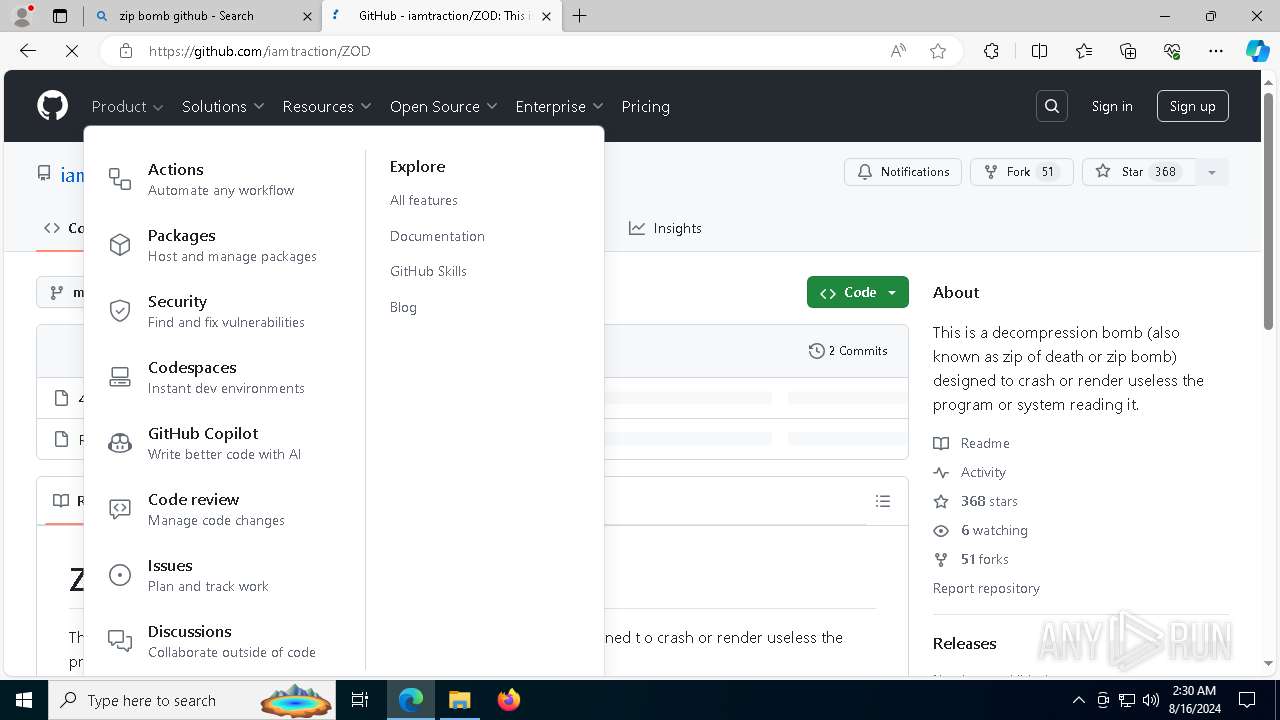
Task: Click the Fork icon
Action: [991, 172]
